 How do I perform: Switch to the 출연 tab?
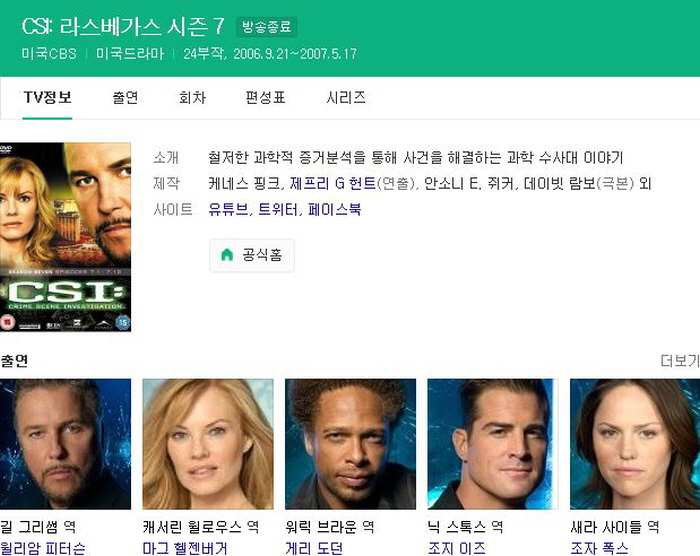[125, 97]
